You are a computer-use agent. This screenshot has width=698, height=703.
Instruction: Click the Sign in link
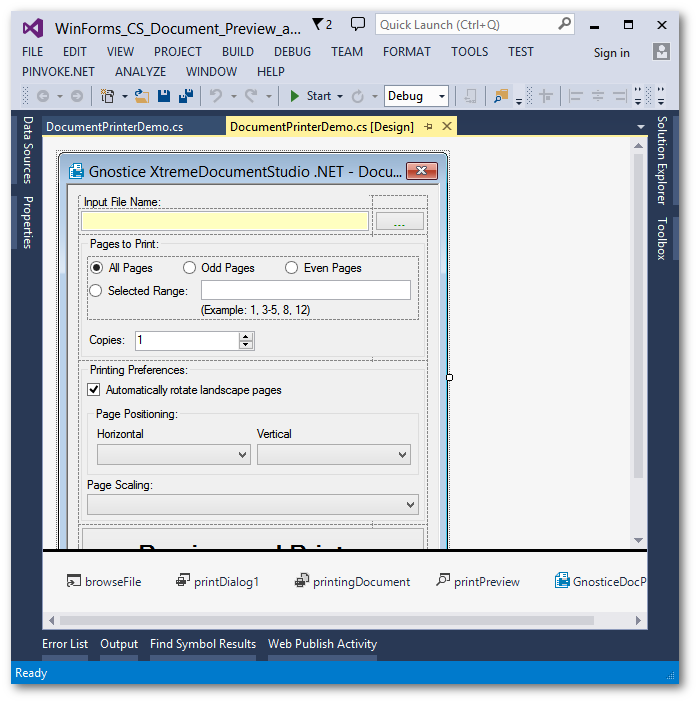pyautogui.click(x=611, y=53)
